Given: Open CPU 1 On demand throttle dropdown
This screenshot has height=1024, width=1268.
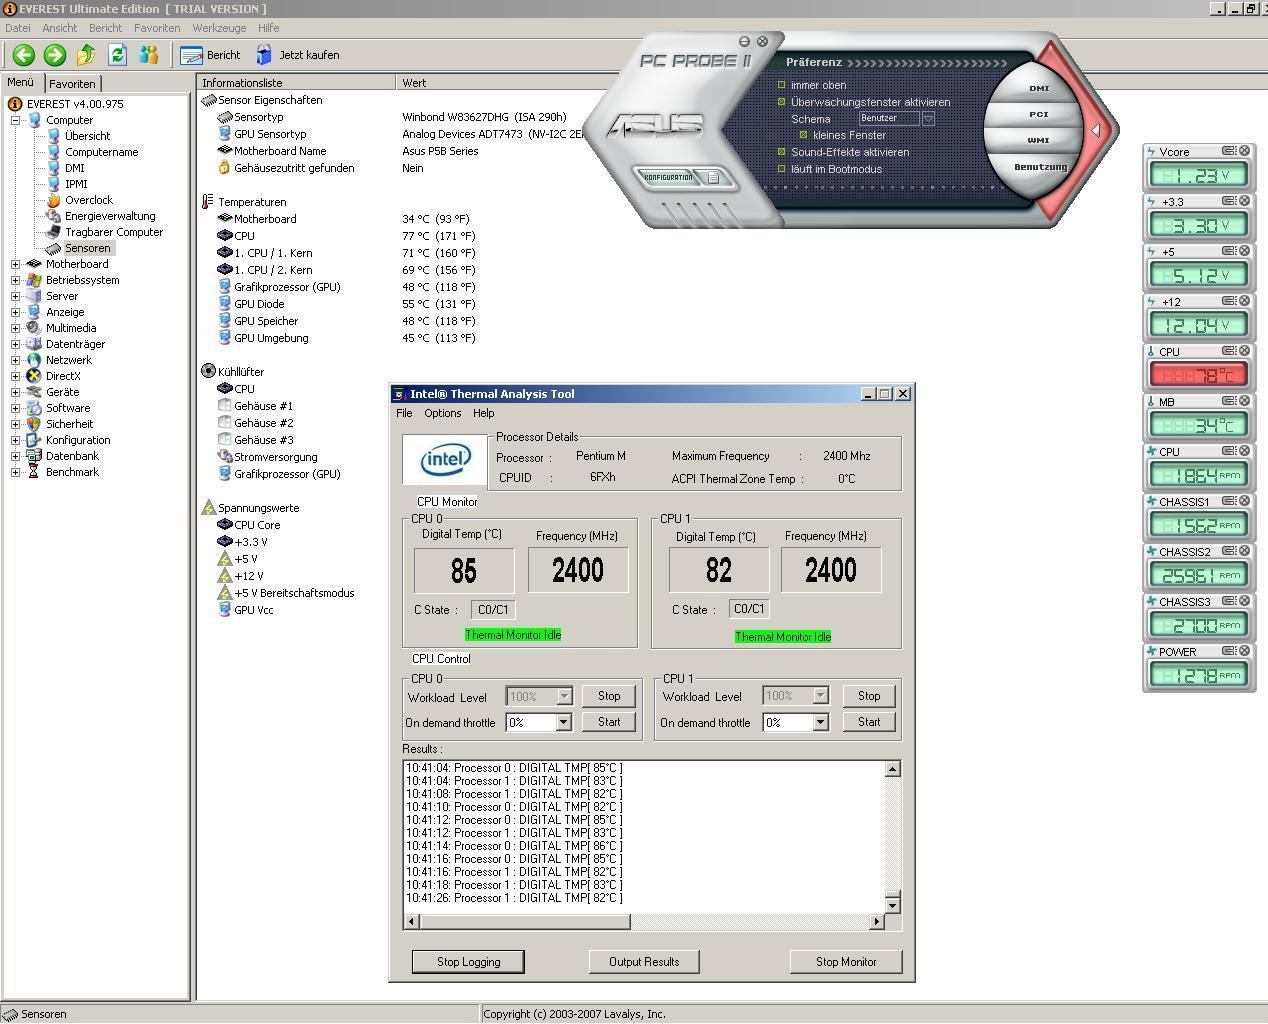Looking at the screenshot, I should pyautogui.click(x=820, y=722).
